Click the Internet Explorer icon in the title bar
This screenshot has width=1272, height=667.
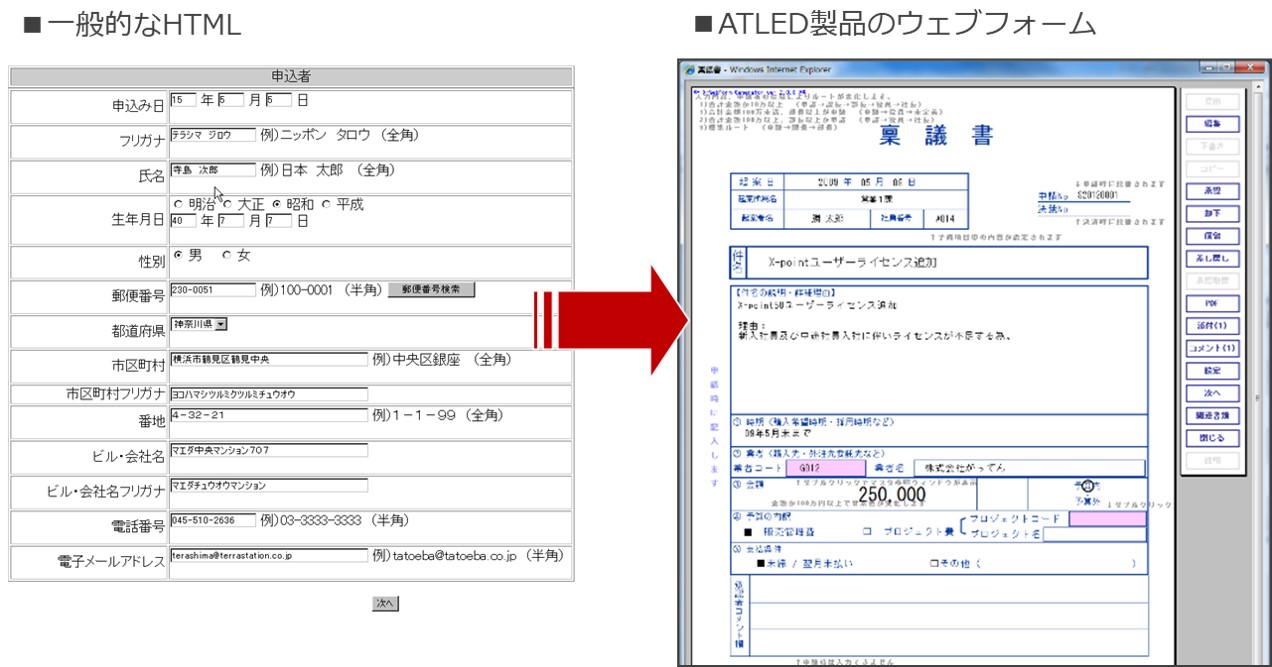coord(689,69)
